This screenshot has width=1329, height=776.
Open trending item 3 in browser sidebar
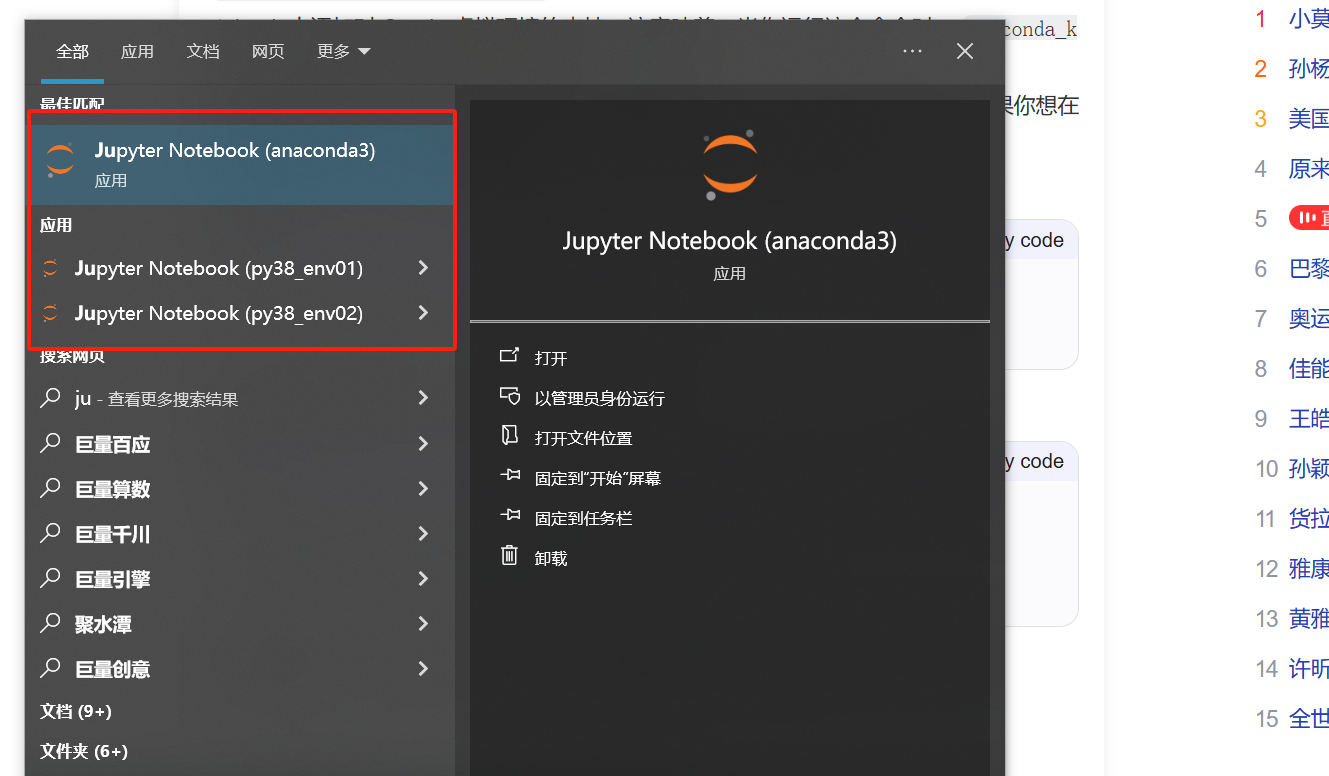click(x=1309, y=118)
